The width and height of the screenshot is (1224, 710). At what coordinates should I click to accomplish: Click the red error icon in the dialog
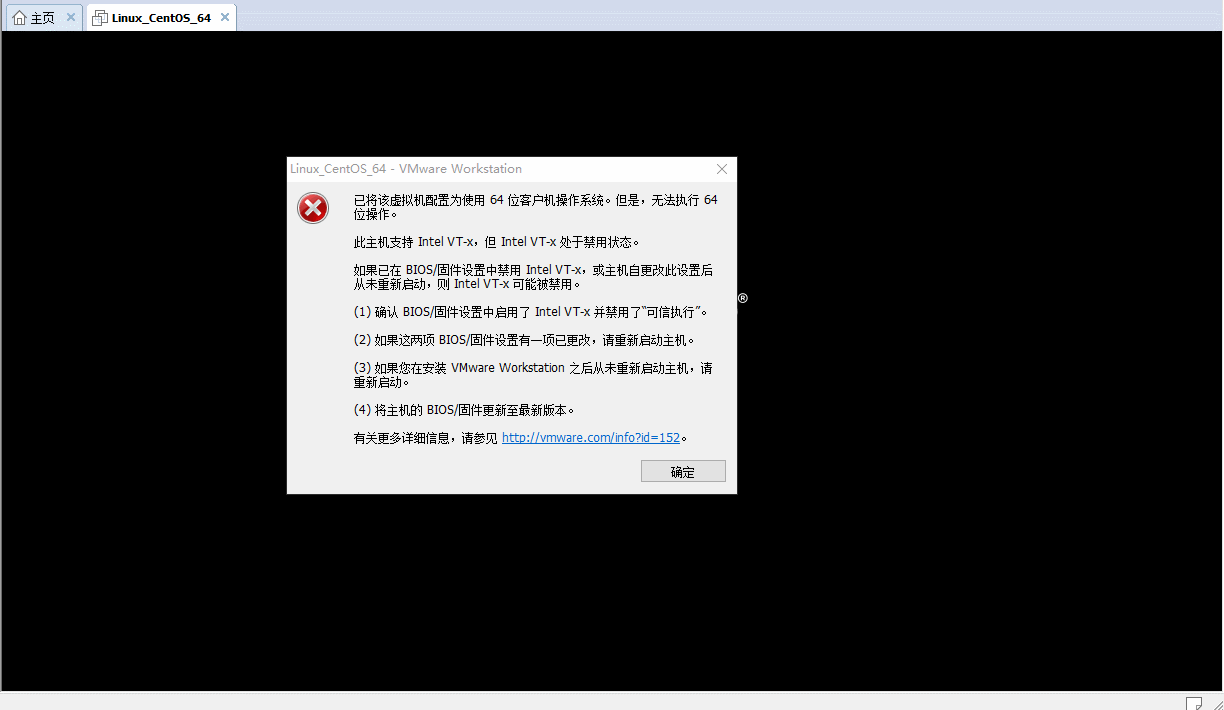(313, 208)
